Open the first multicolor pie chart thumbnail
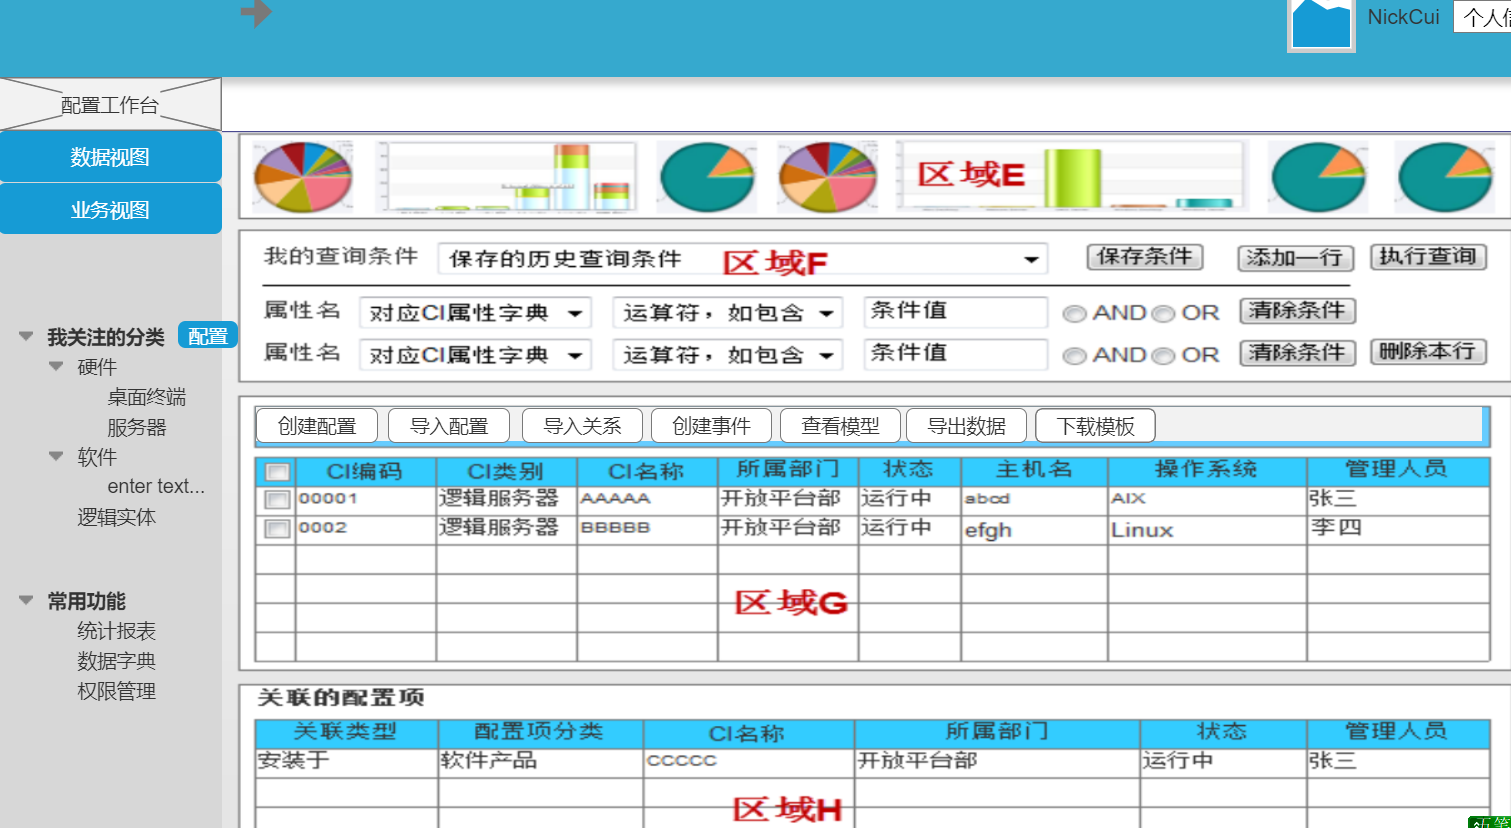The width and height of the screenshot is (1511, 828). point(304,177)
